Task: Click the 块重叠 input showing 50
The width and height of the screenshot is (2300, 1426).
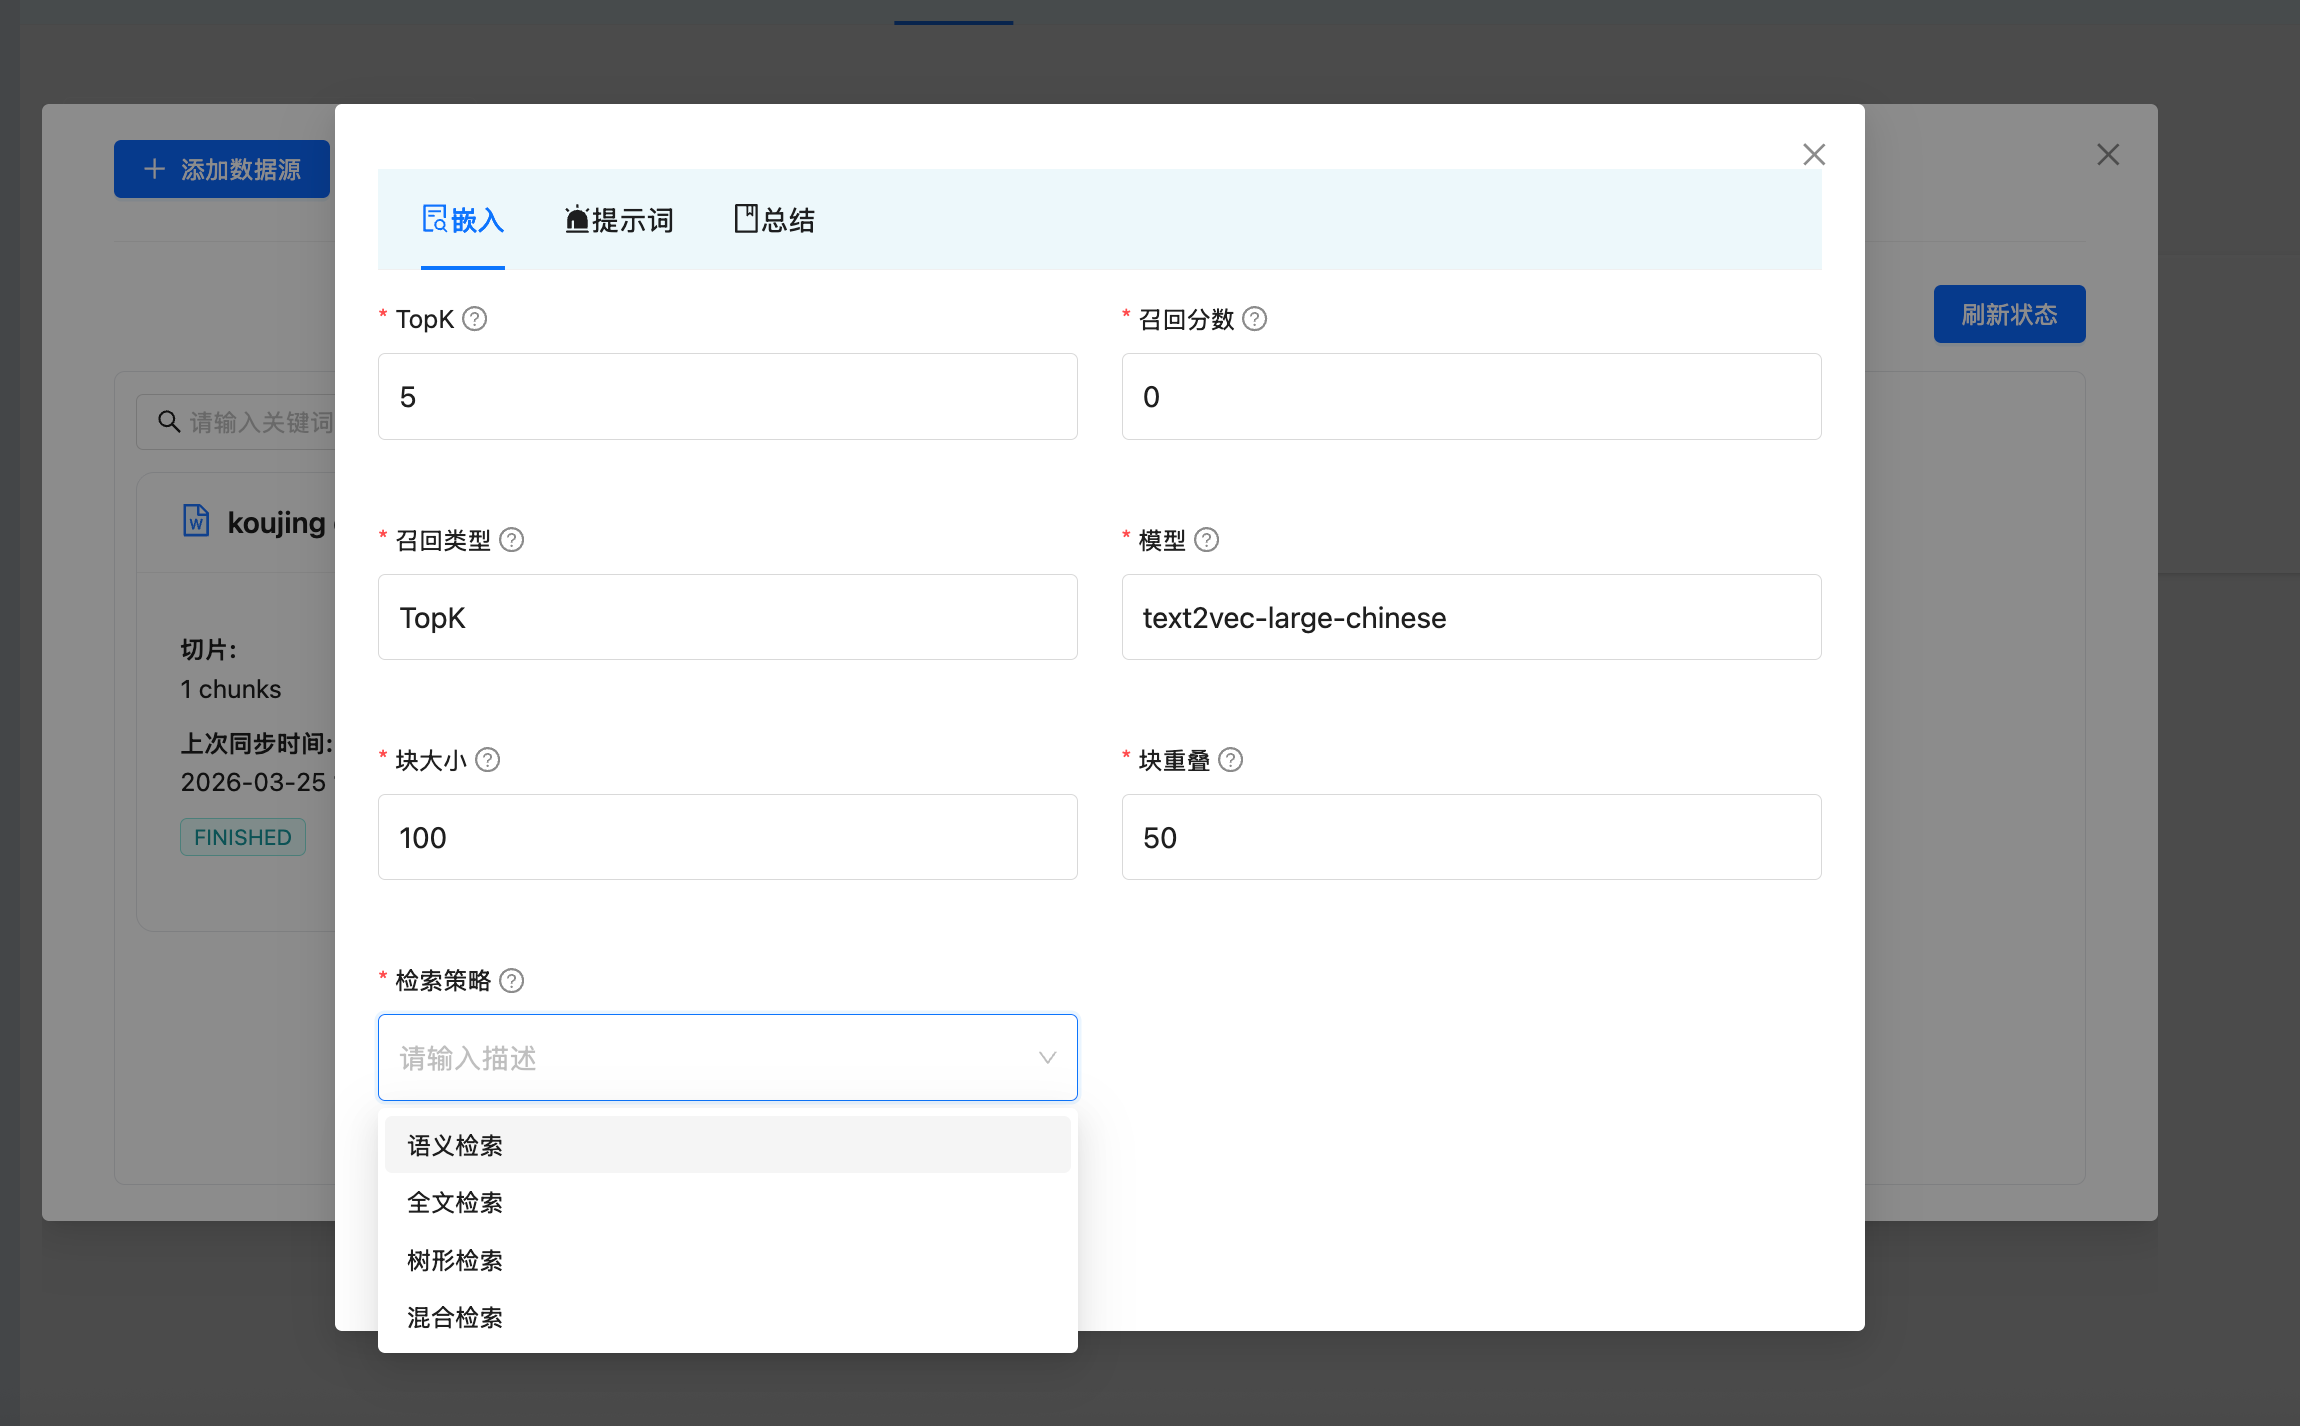Action: [x=1470, y=837]
